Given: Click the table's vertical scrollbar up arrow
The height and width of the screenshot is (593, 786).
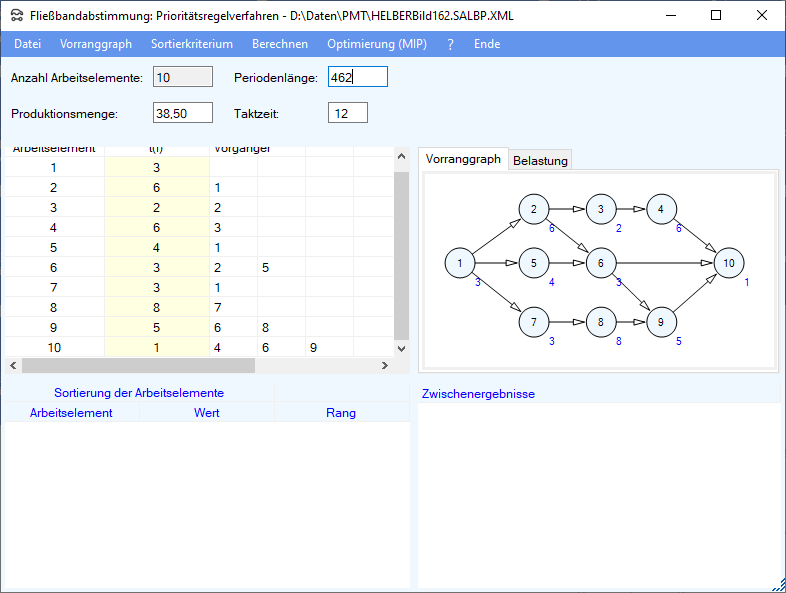Looking at the screenshot, I should tap(402, 157).
